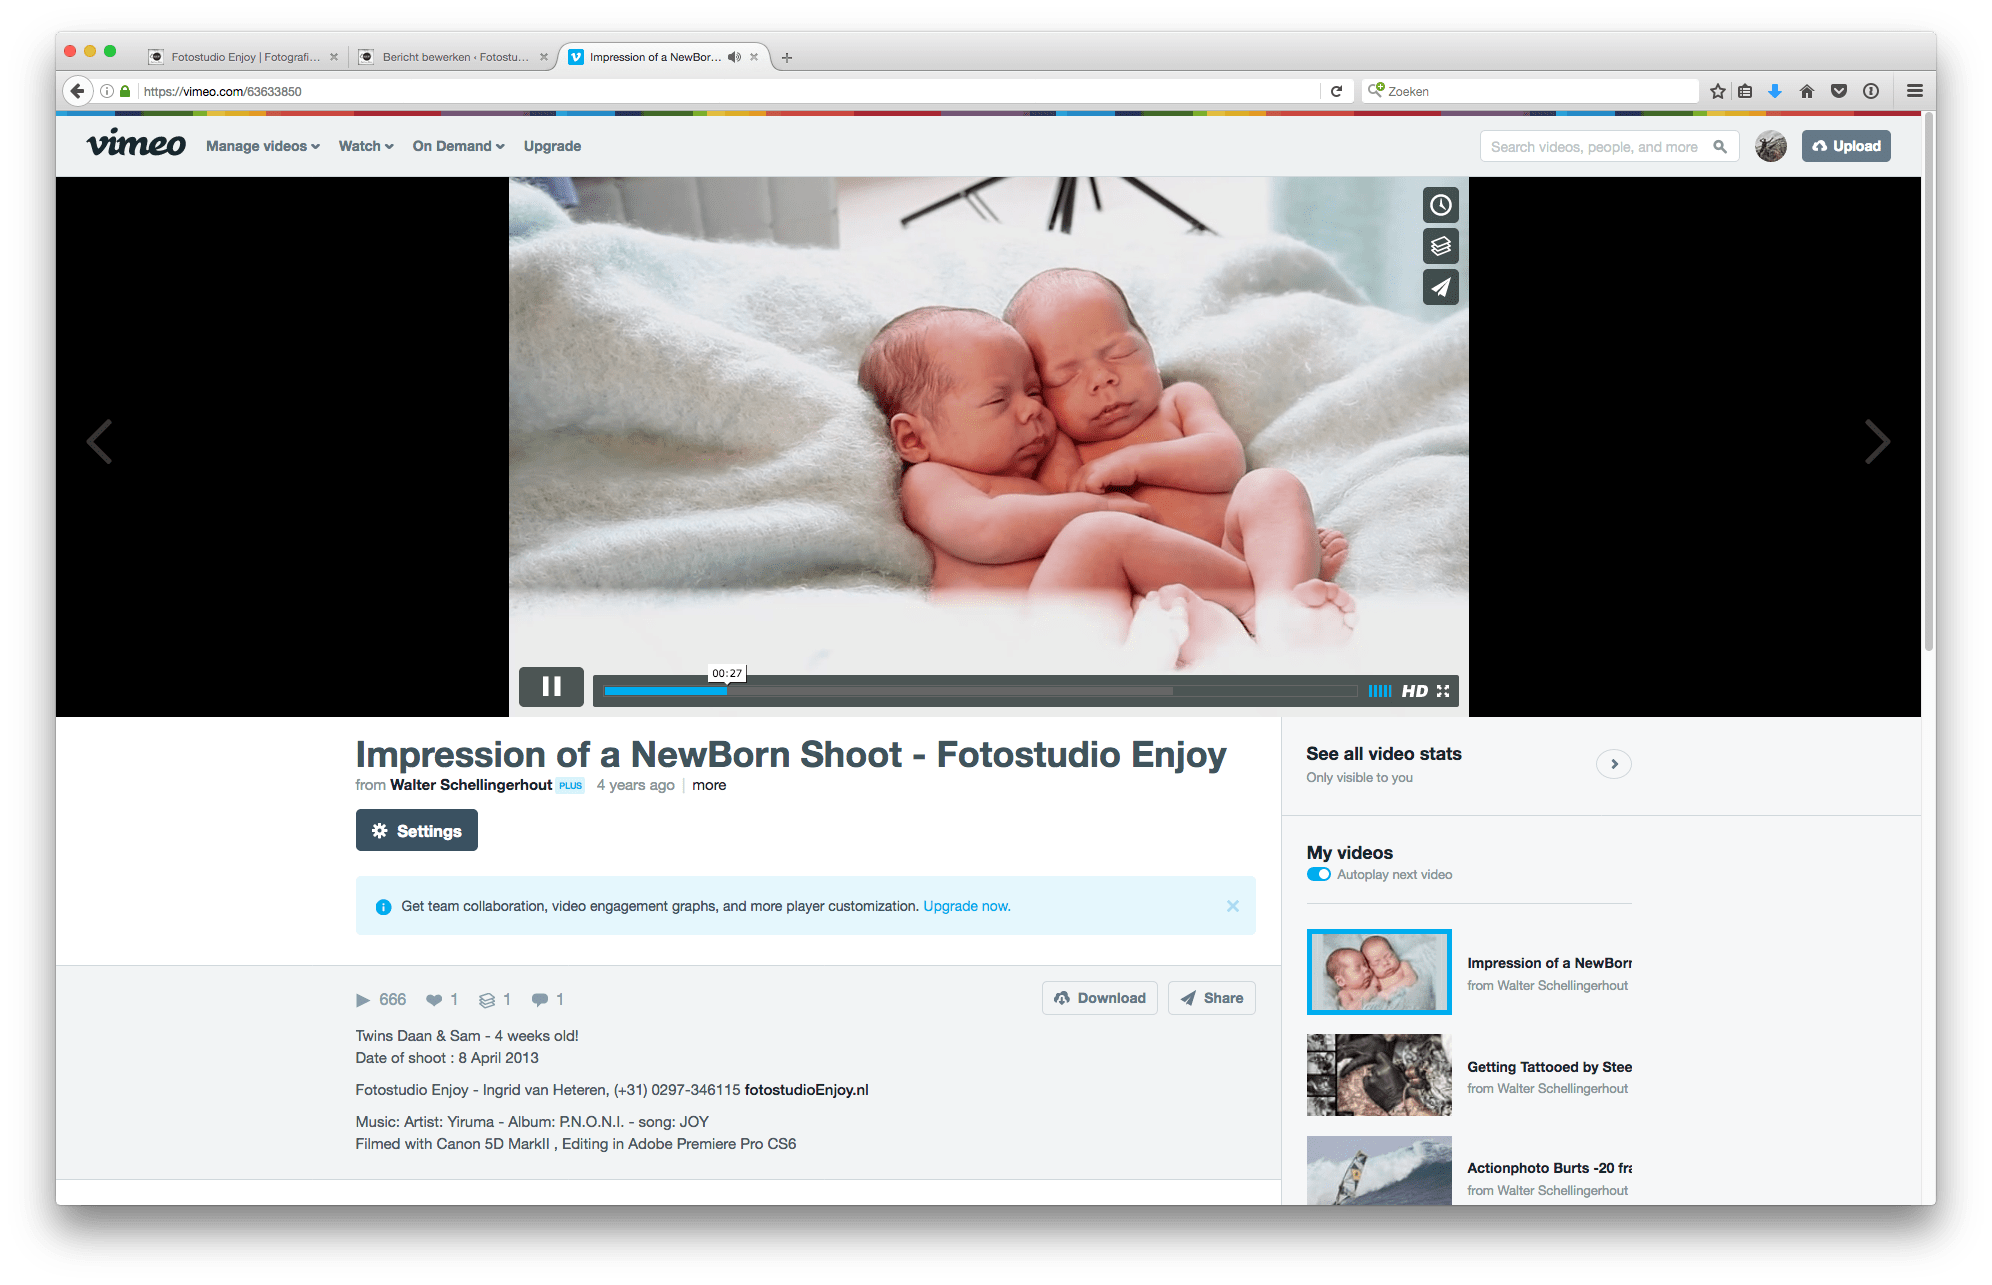Bookmark this page with star
1992x1285 pixels.
(1718, 91)
